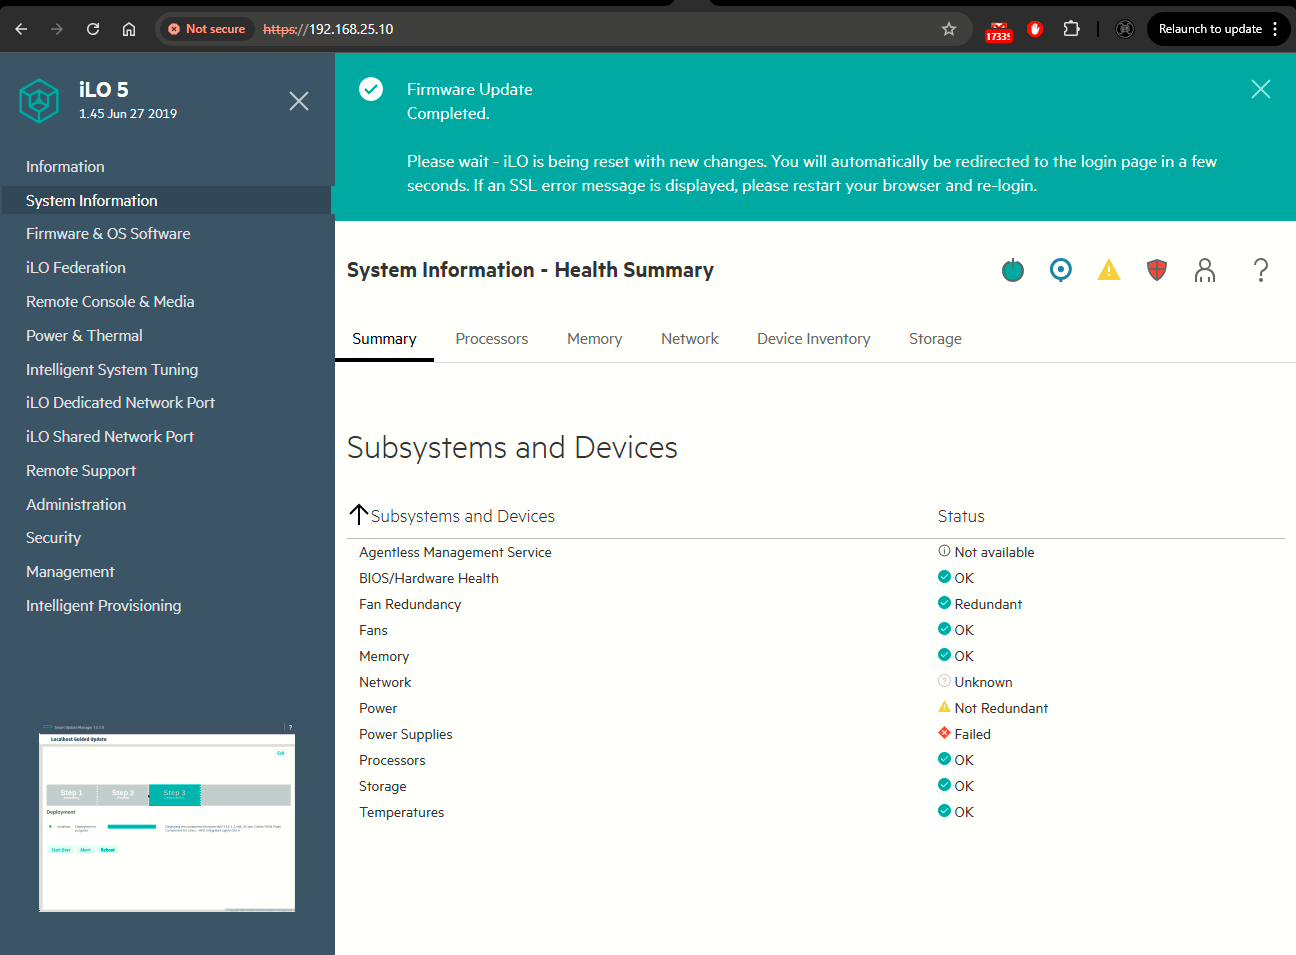The width and height of the screenshot is (1296, 955).
Task: Open the help question mark icon
Action: click(x=1261, y=270)
